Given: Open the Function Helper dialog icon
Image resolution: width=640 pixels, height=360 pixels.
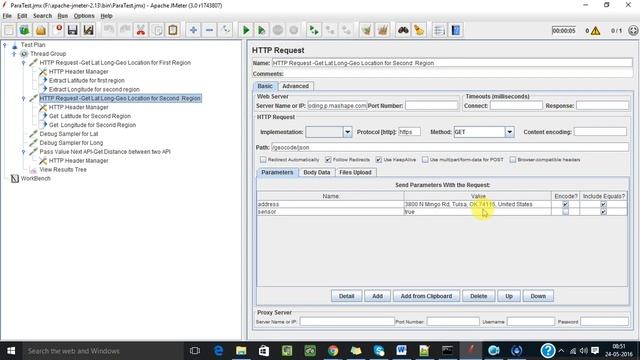Looking at the screenshot, I should click(x=439, y=30).
